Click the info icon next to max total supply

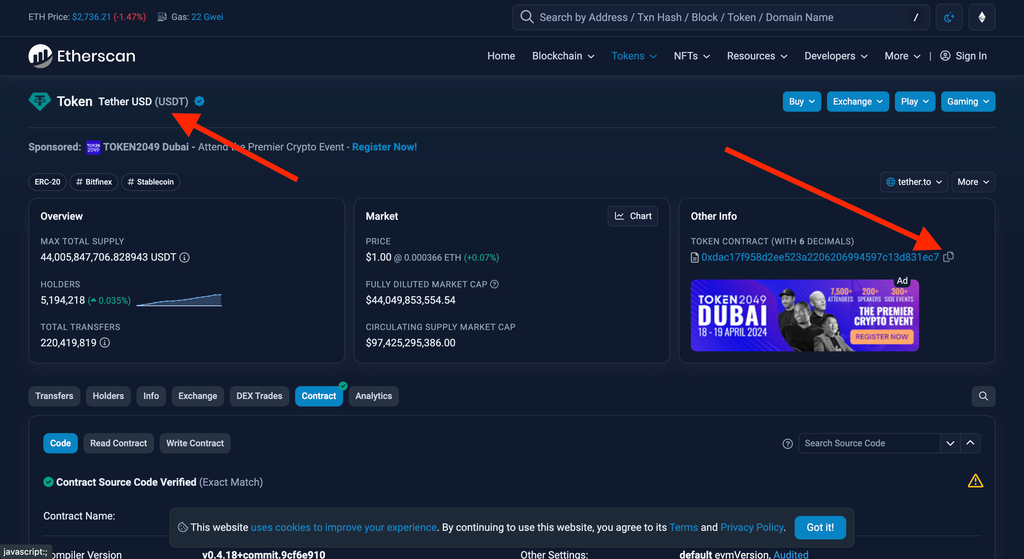(x=184, y=257)
